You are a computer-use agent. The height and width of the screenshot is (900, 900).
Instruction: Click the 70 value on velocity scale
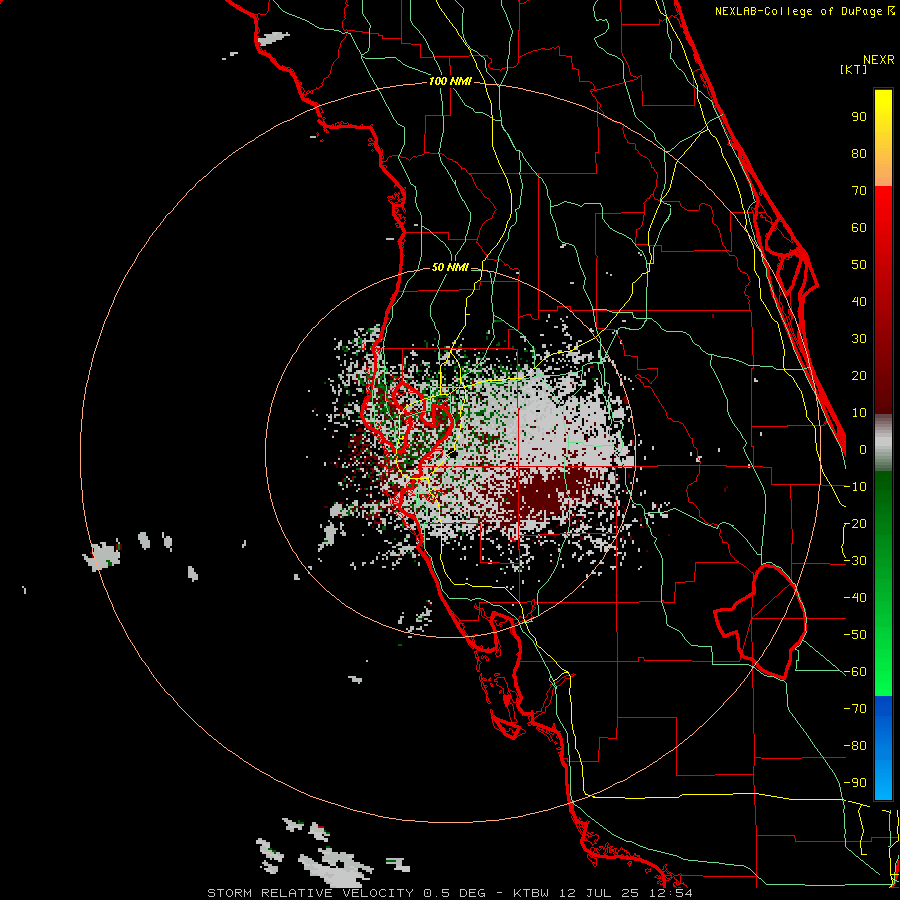[x=859, y=191]
